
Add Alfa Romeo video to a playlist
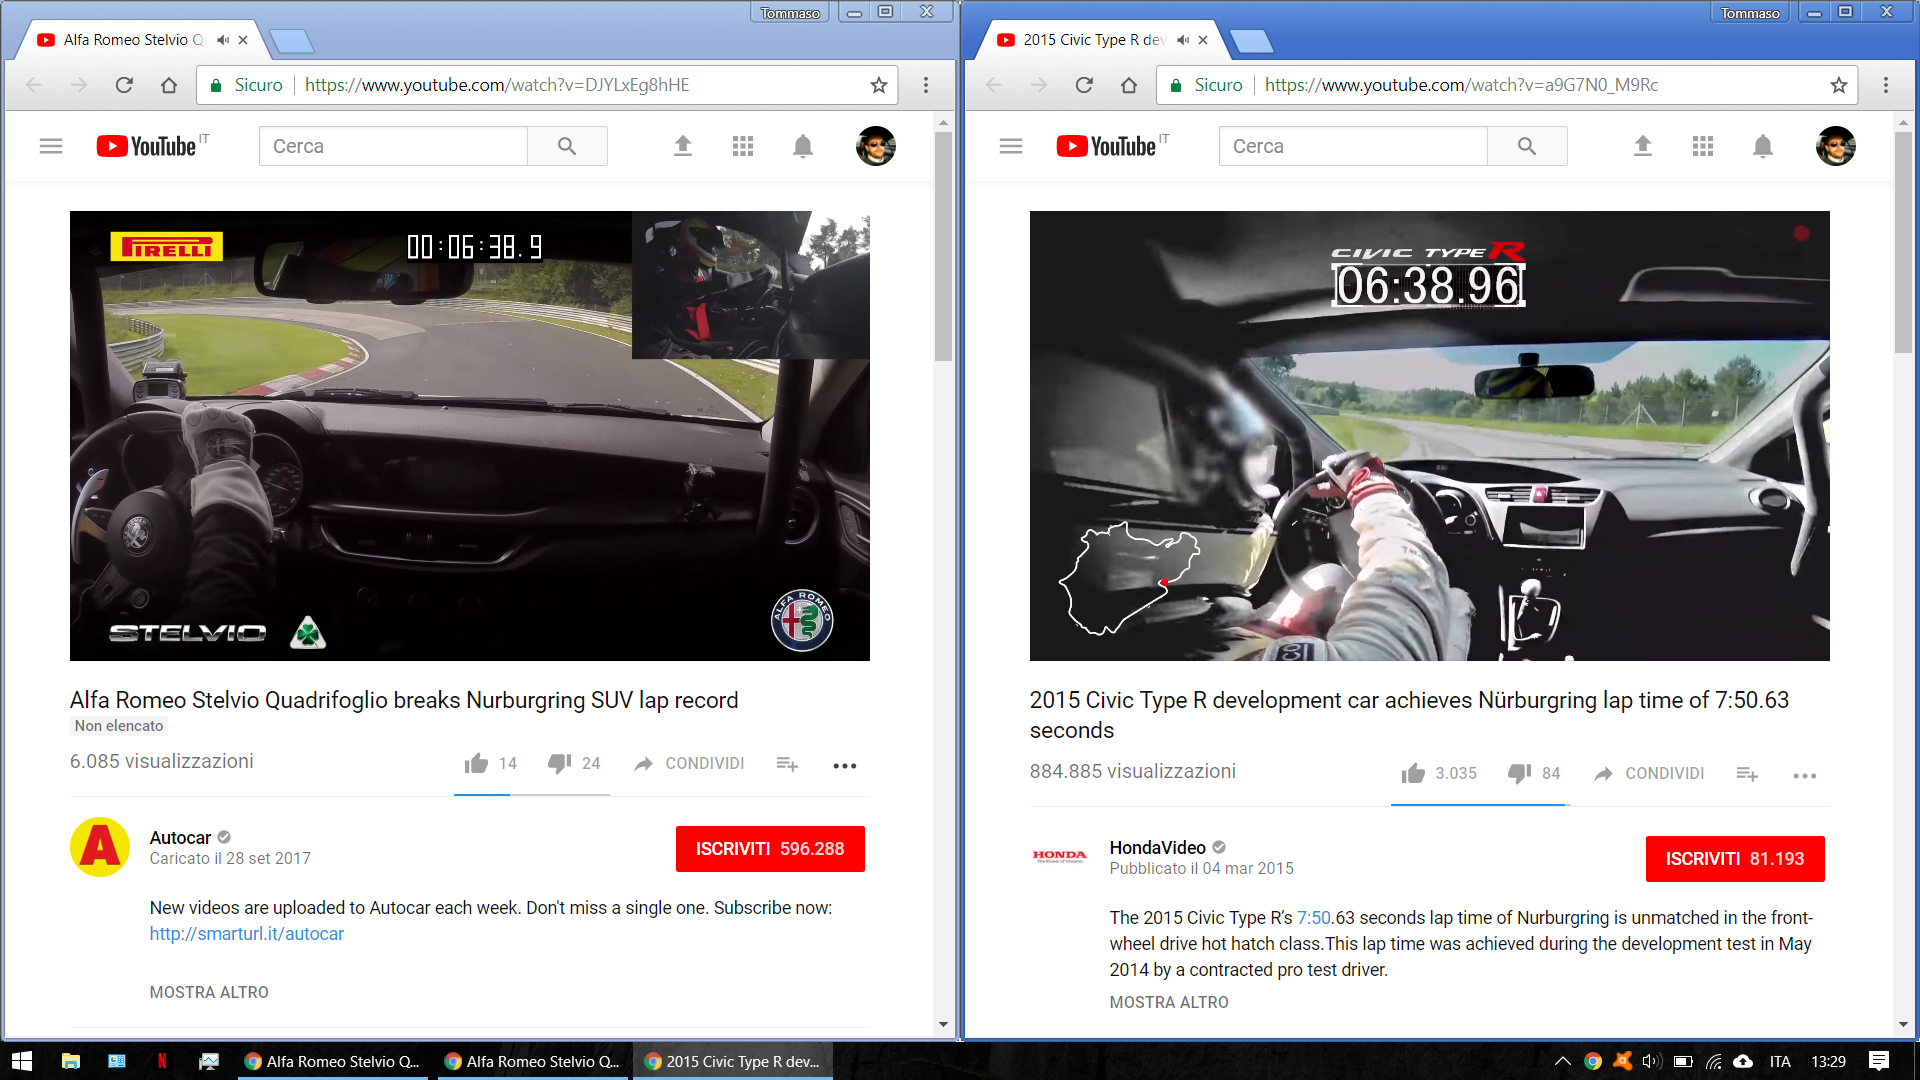tap(788, 764)
